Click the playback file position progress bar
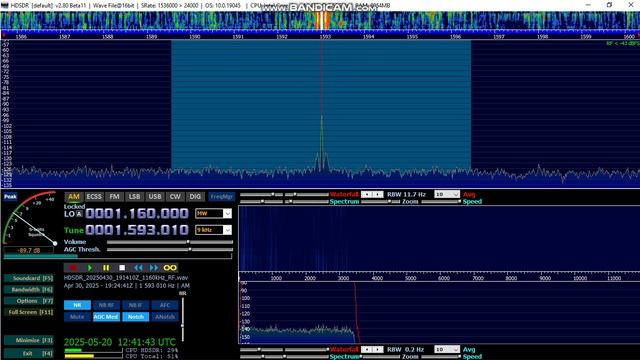Viewport: 640px width, 360px height. (x=118, y=256)
